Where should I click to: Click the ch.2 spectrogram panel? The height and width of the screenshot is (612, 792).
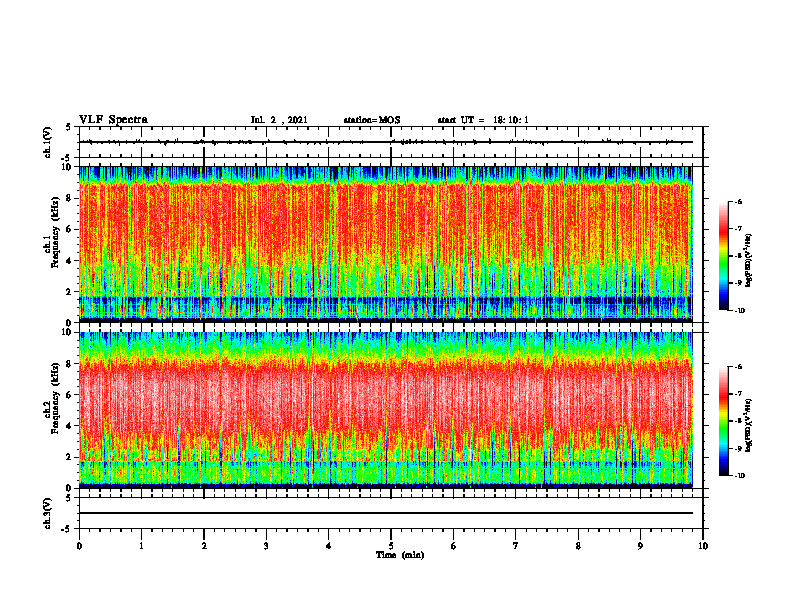pyautogui.click(x=386, y=410)
